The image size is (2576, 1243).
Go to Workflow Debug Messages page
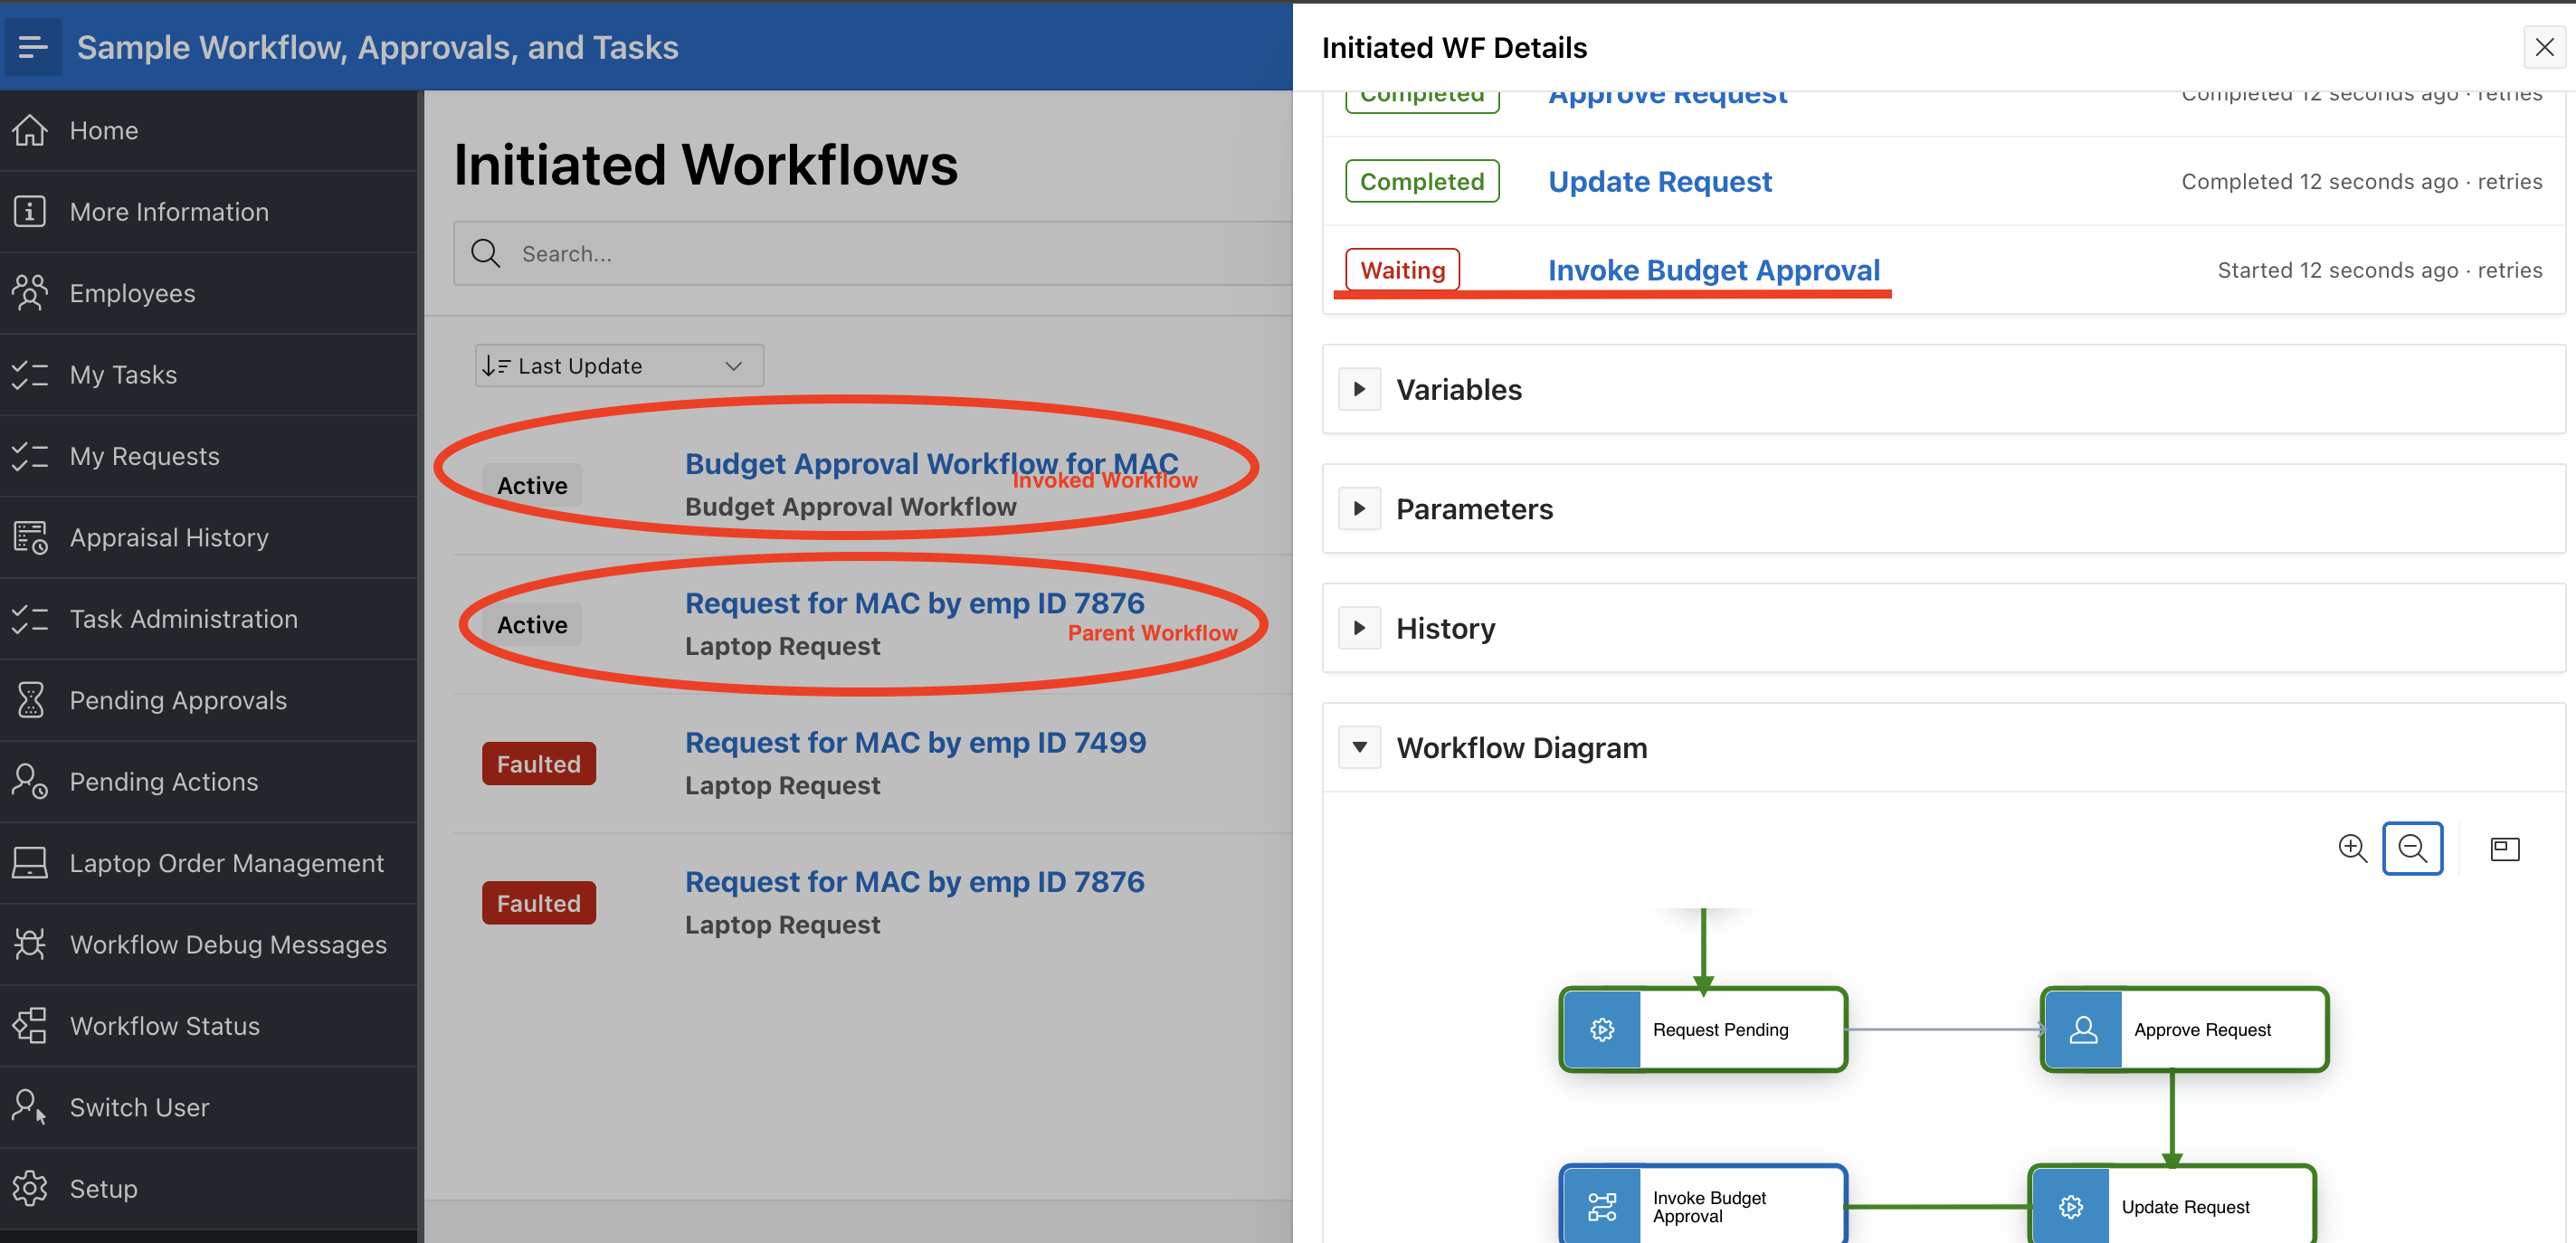(x=228, y=944)
